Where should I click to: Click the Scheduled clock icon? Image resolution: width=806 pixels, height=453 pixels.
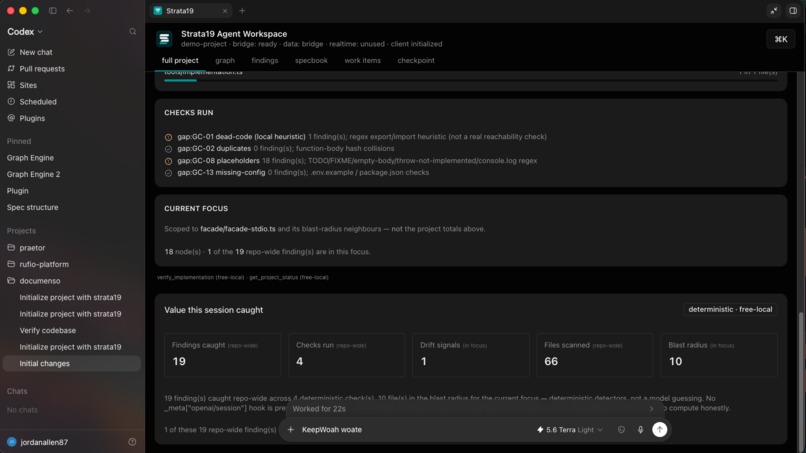click(x=11, y=101)
